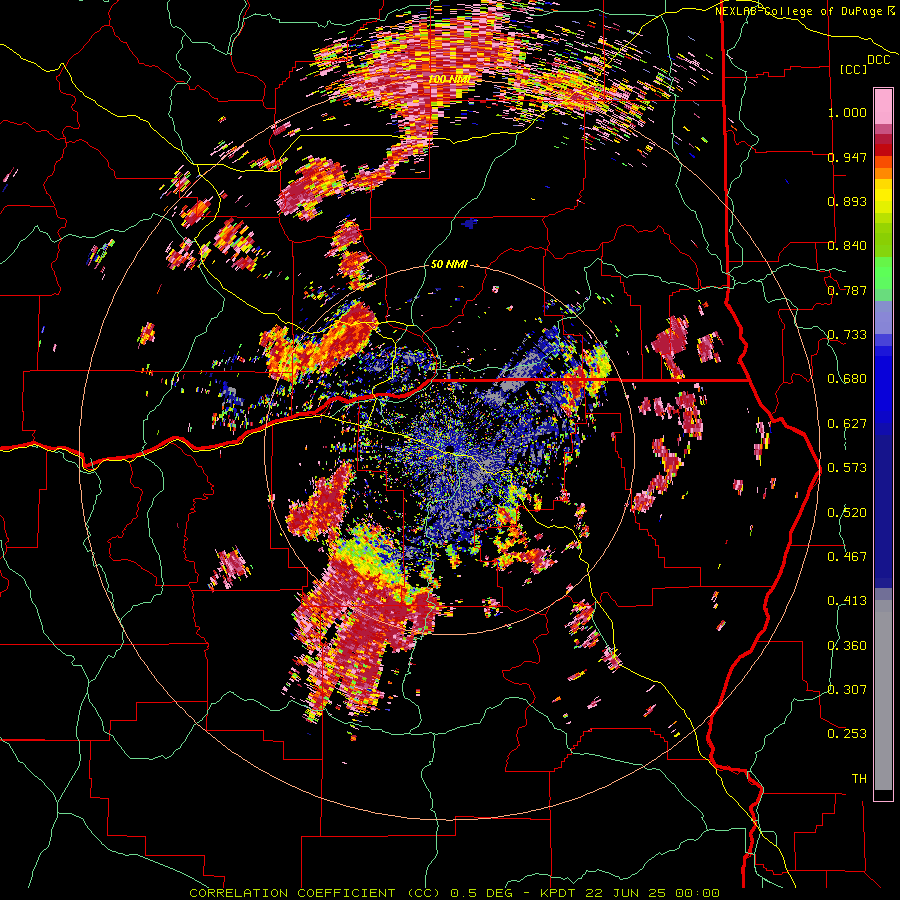Select the 0.787 scale value
Image resolution: width=900 pixels, height=900 pixels.
click(847, 290)
